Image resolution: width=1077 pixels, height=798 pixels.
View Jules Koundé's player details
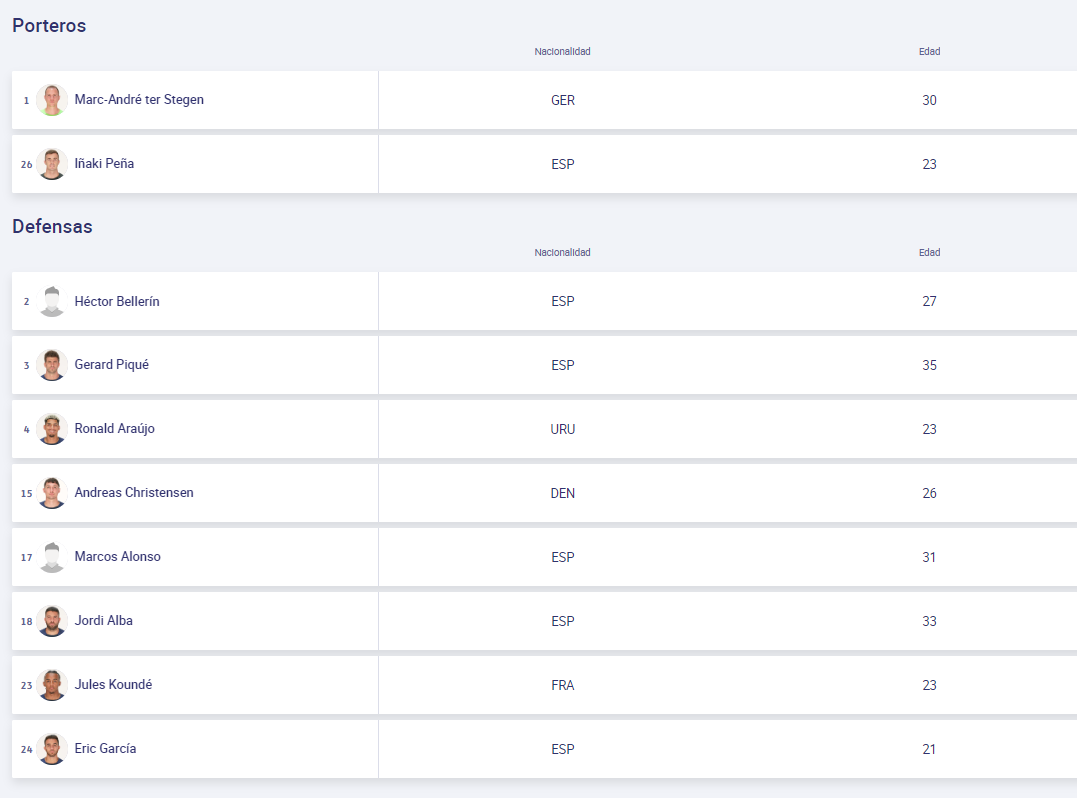tap(113, 685)
